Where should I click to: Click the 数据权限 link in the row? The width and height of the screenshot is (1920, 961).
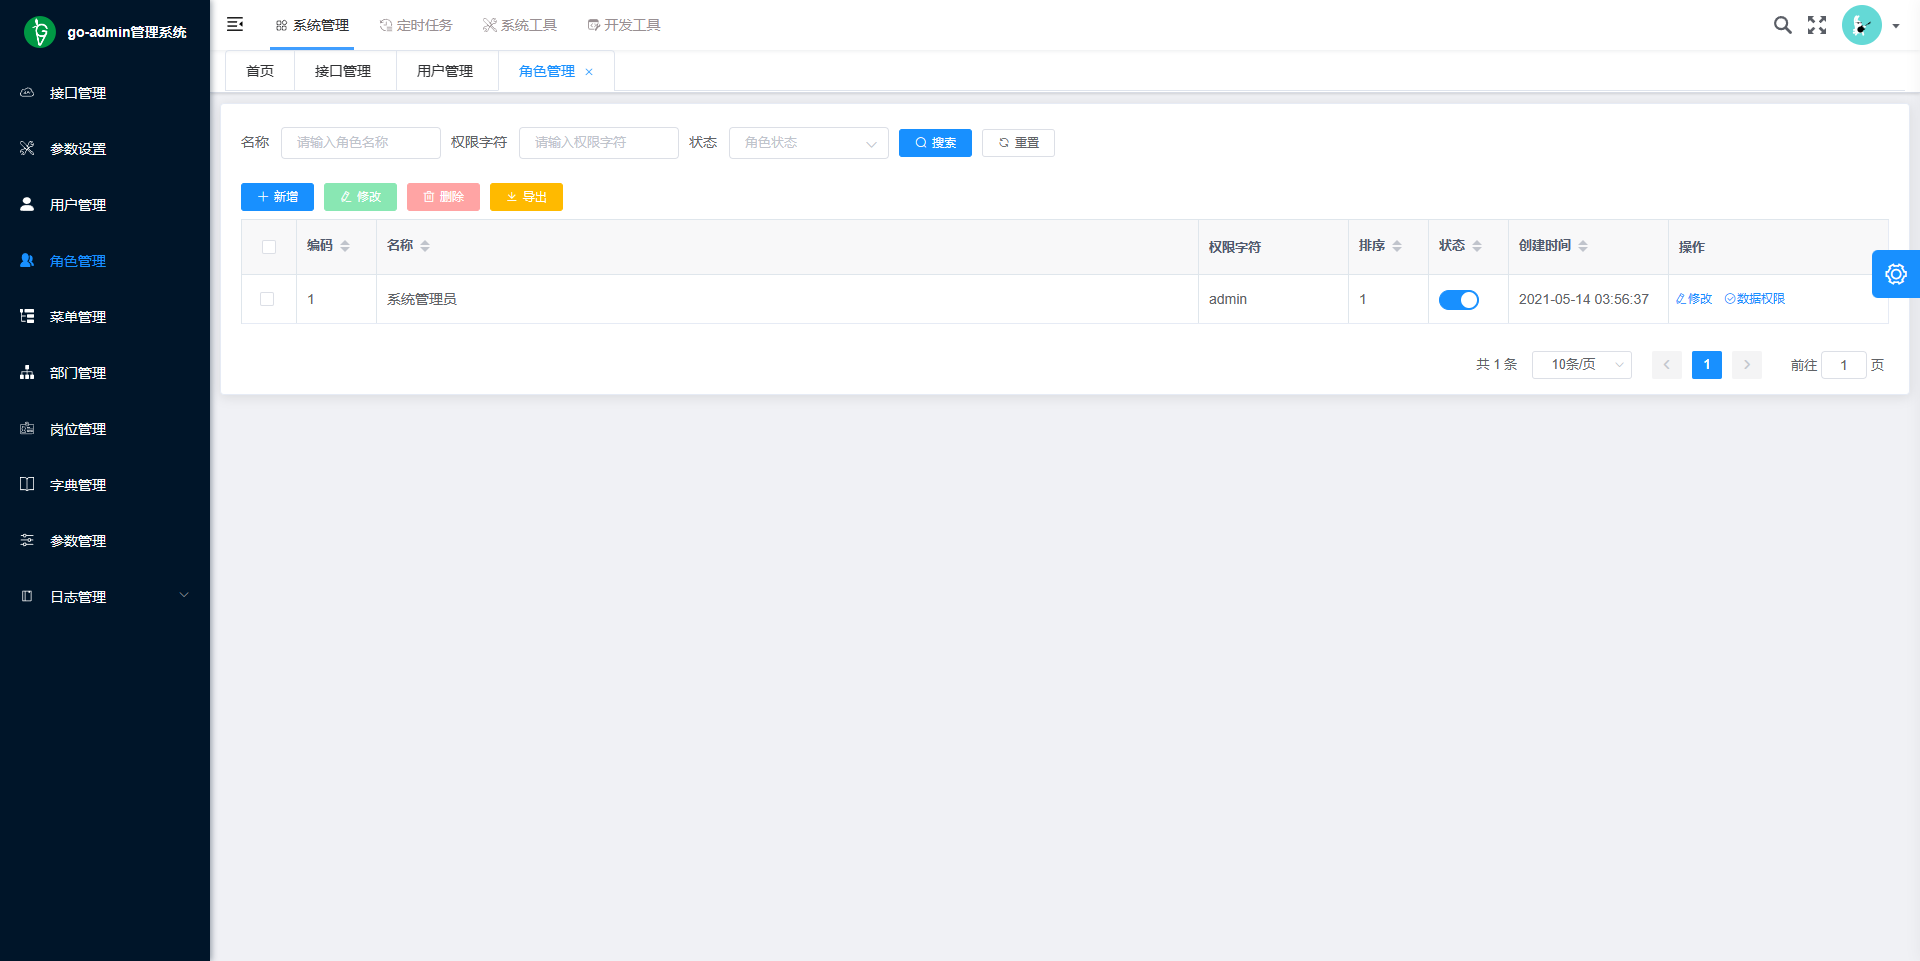pos(1755,299)
